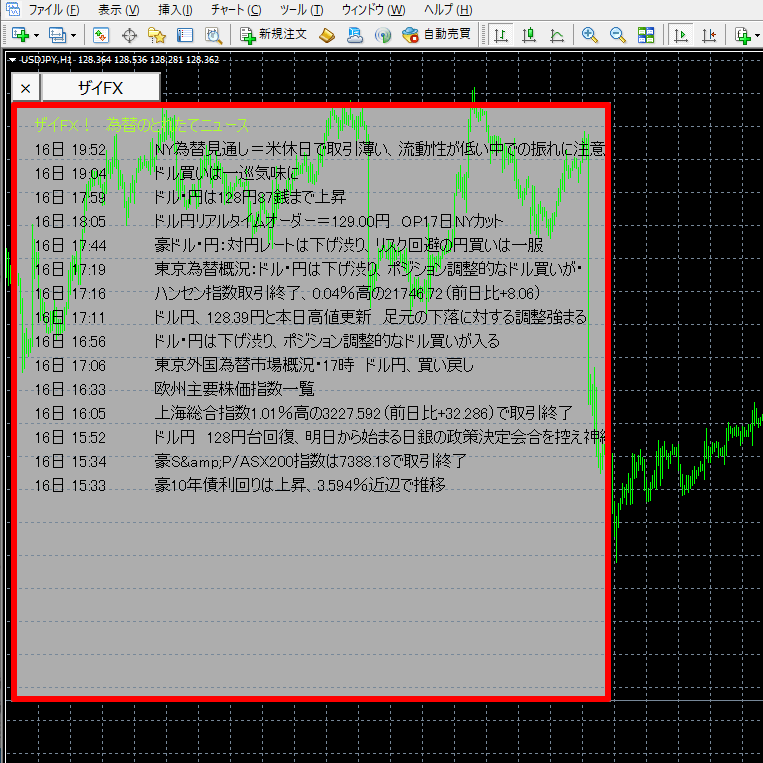
Task: Click the options computer user icon
Action: [x=355, y=35]
